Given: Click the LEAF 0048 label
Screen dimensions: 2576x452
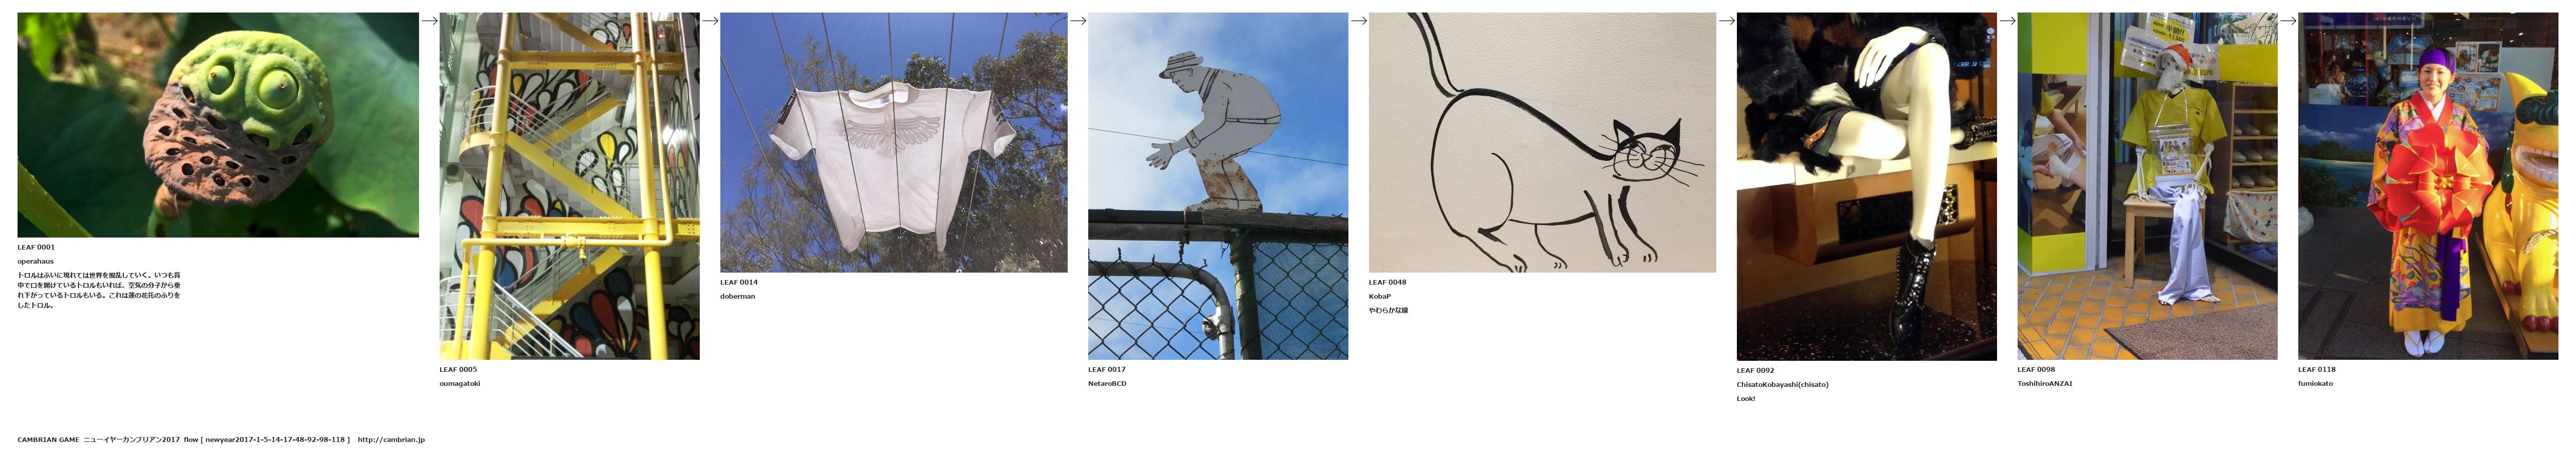Looking at the screenshot, I should click(x=1387, y=282).
